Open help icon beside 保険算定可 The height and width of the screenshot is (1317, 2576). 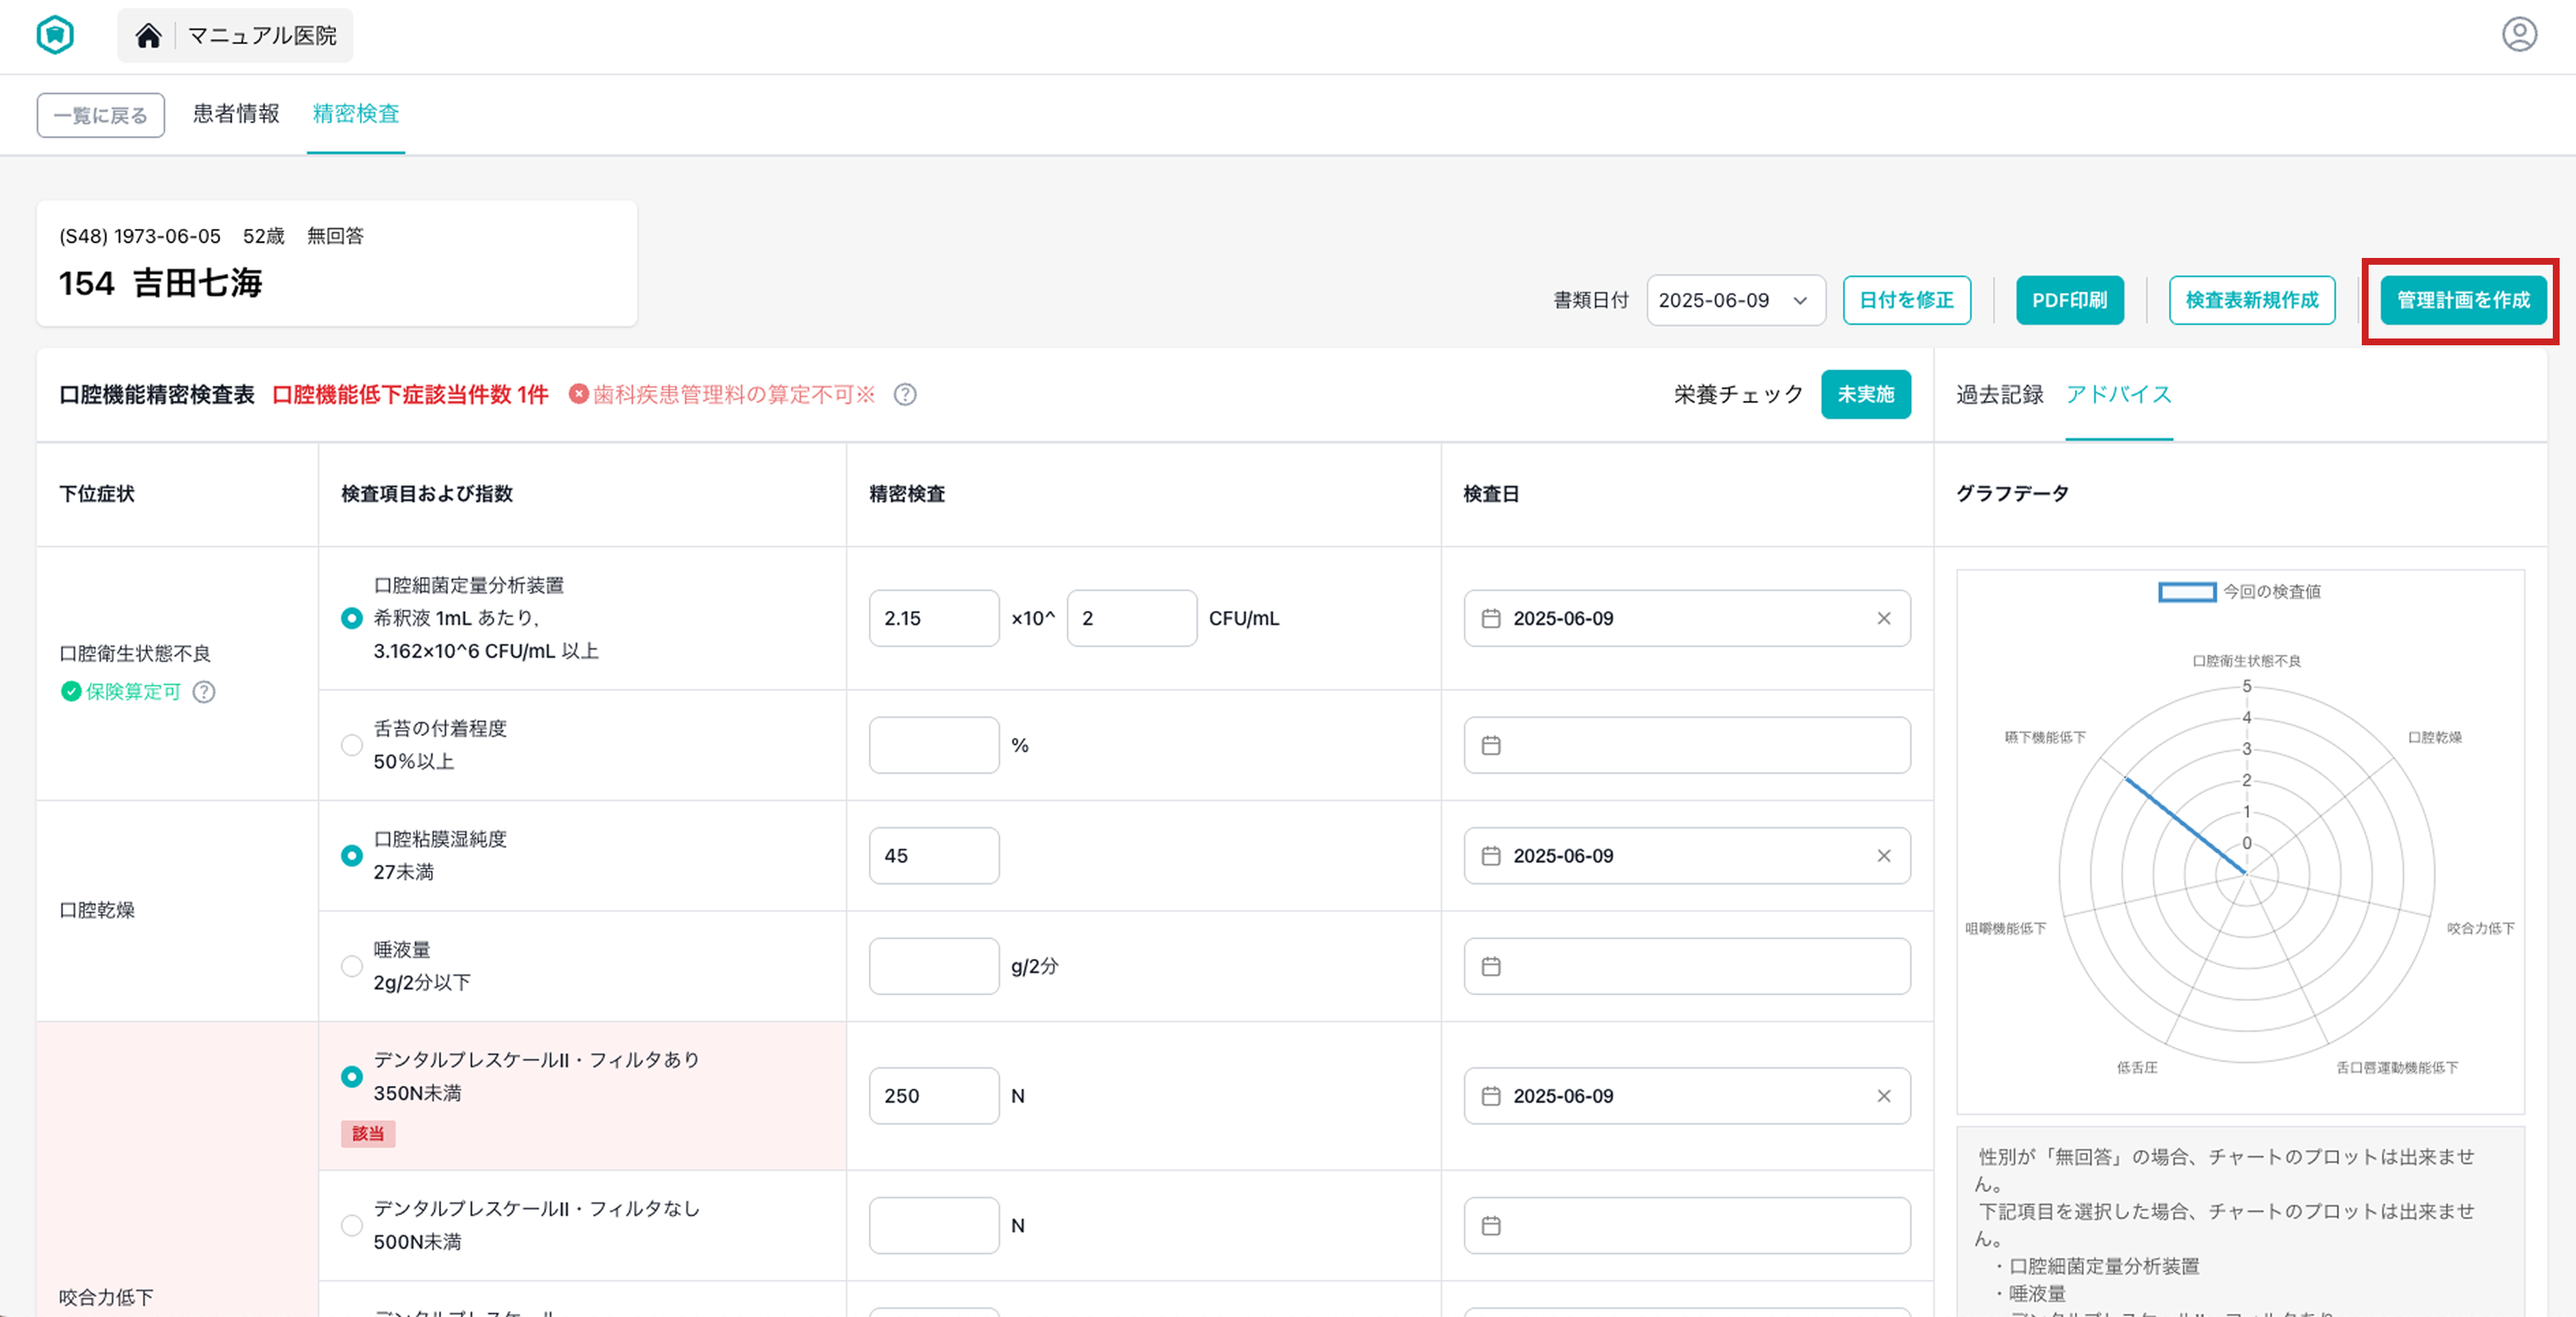click(x=204, y=692)
